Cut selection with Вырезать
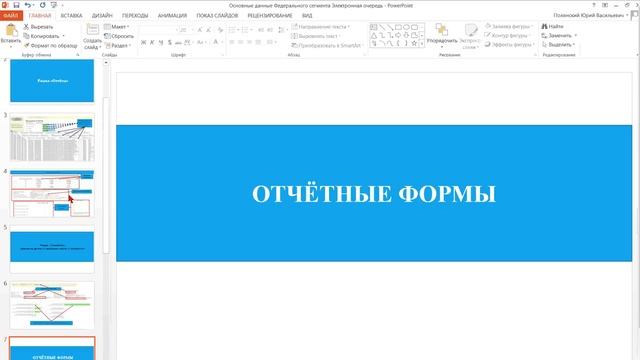Screen dimensions: 640x360 (38, 27)
